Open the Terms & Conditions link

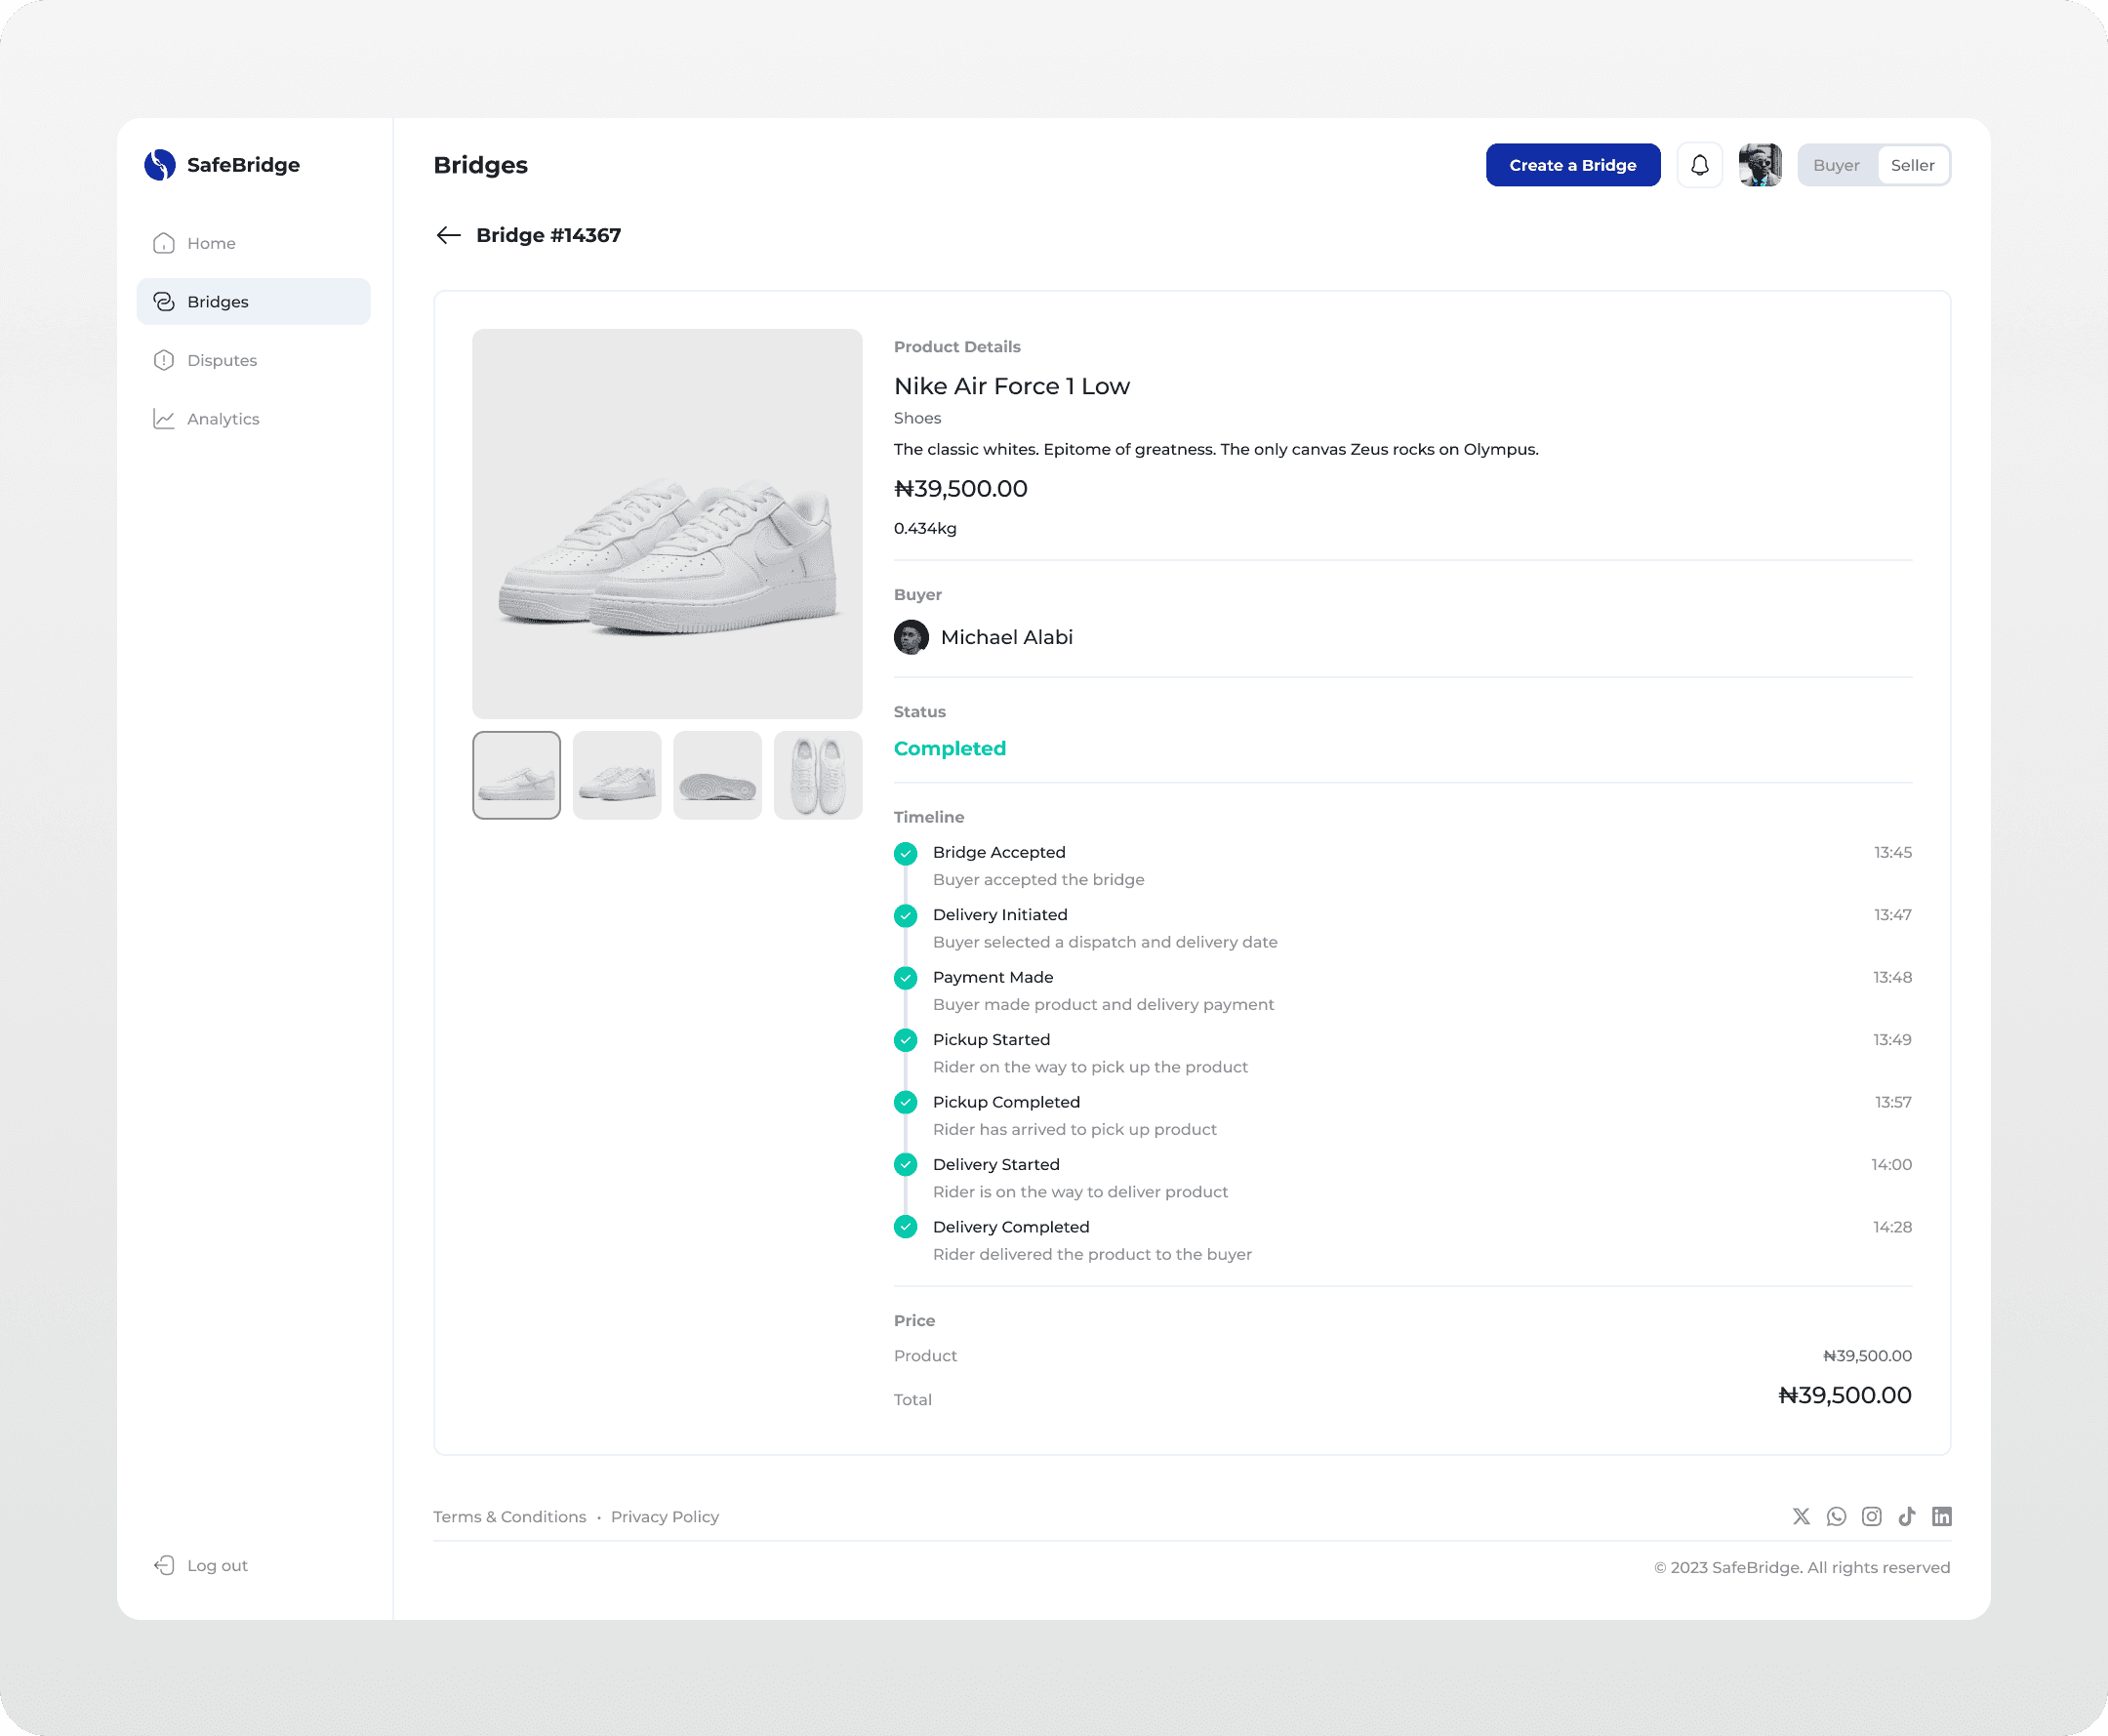click(509, 1516)
